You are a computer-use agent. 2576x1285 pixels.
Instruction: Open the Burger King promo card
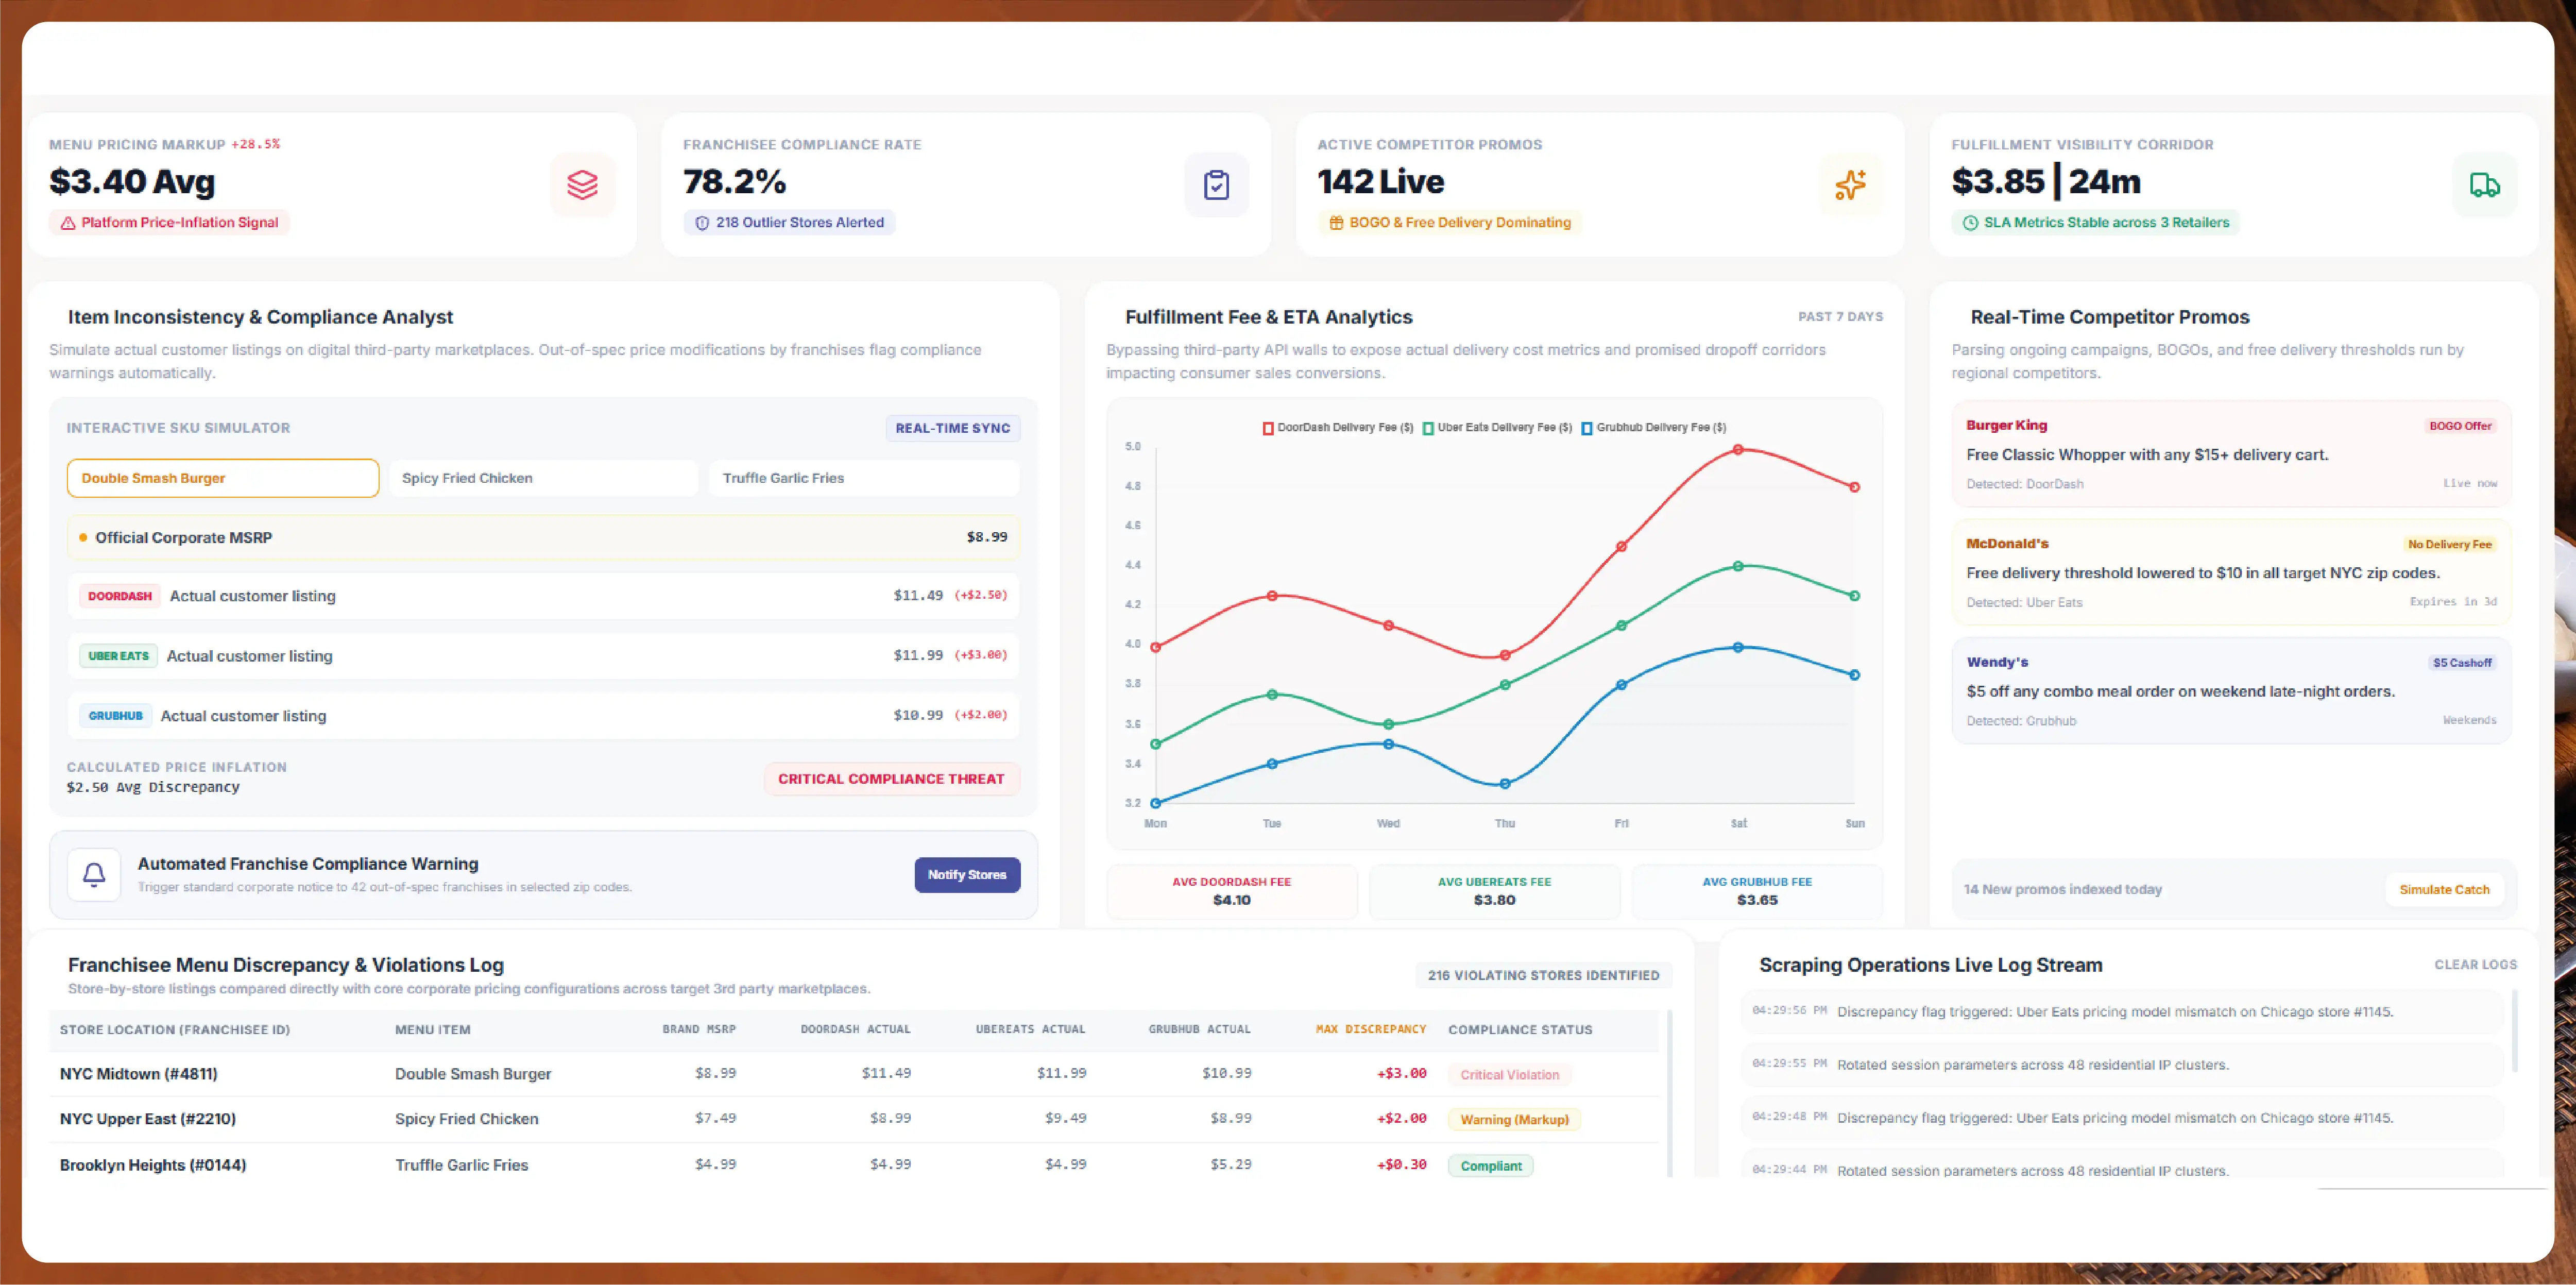pos(2231,454)
